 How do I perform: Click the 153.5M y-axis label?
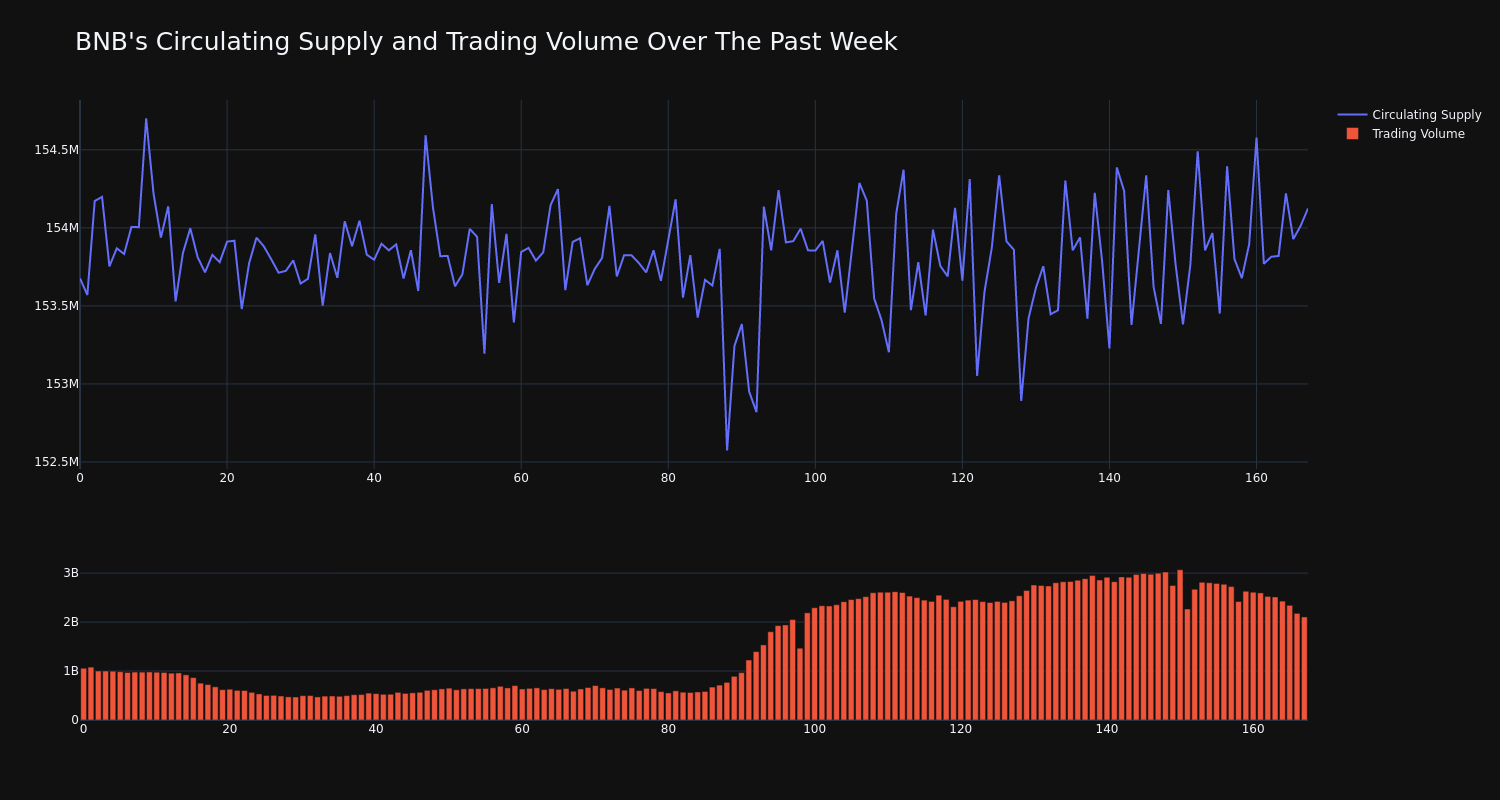coord(56,306)
